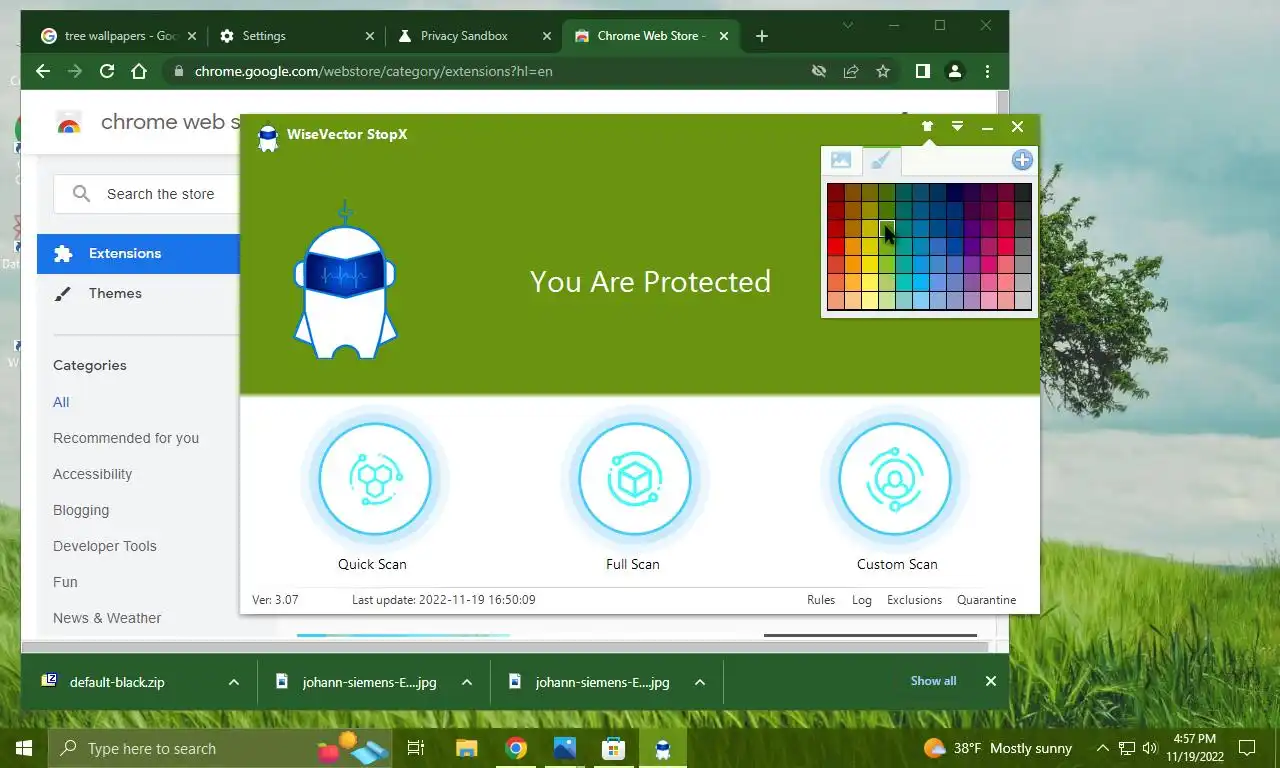Click the 'You Are Protected' status text
1280x768 pixels.
coord(650,282)
